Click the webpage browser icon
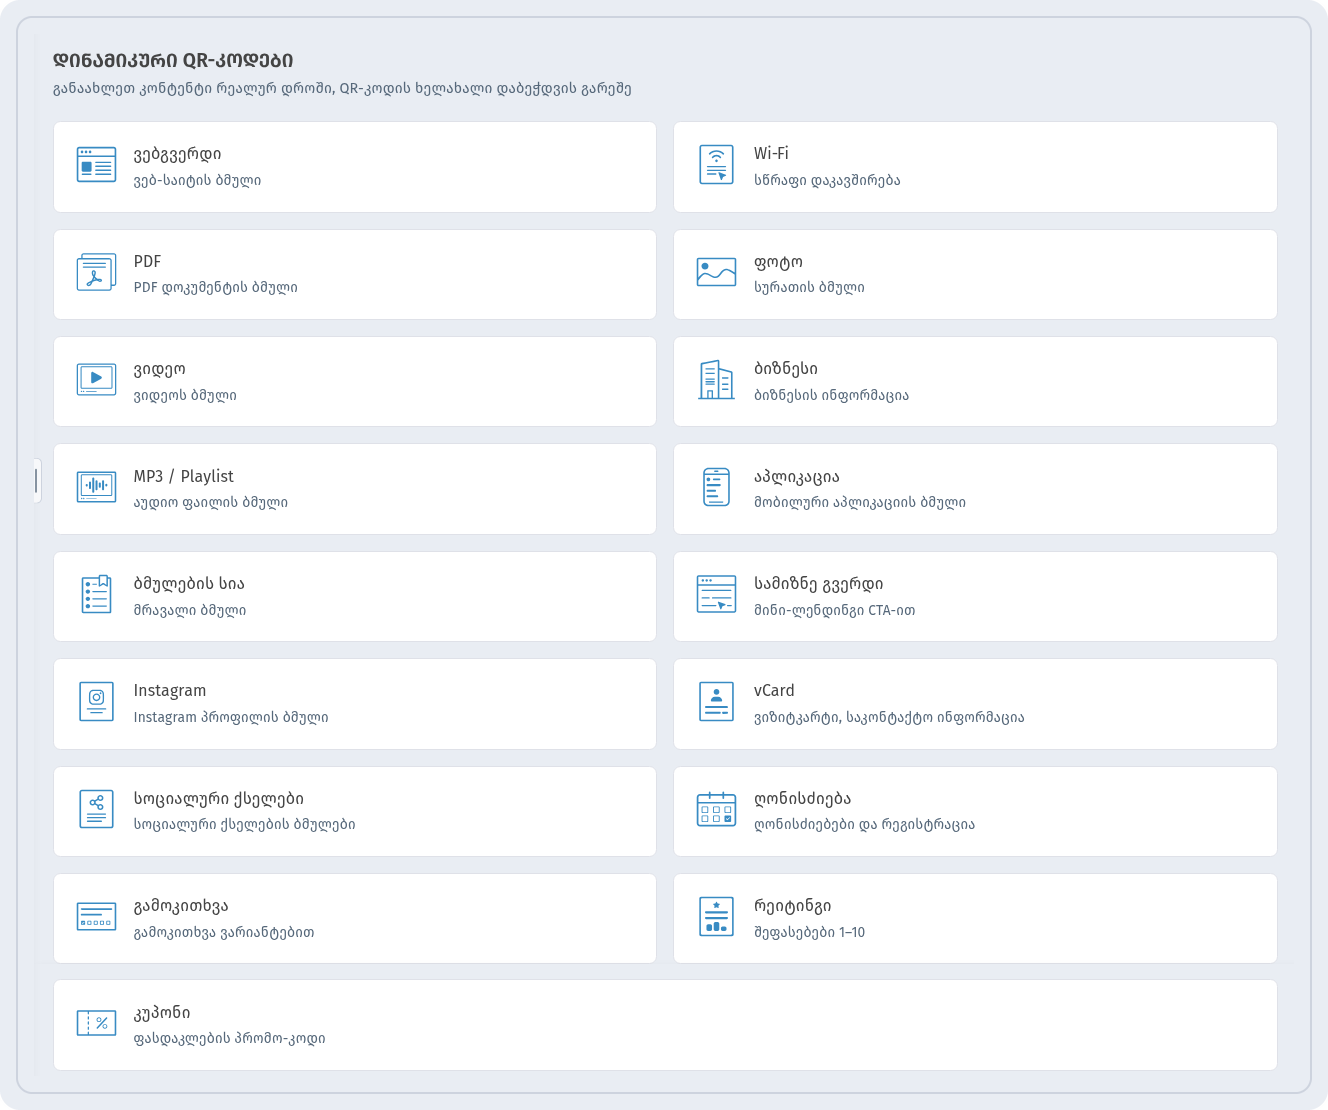Screen dimensions: 1328x1110 pyautogui.click(x=96, y=165)
